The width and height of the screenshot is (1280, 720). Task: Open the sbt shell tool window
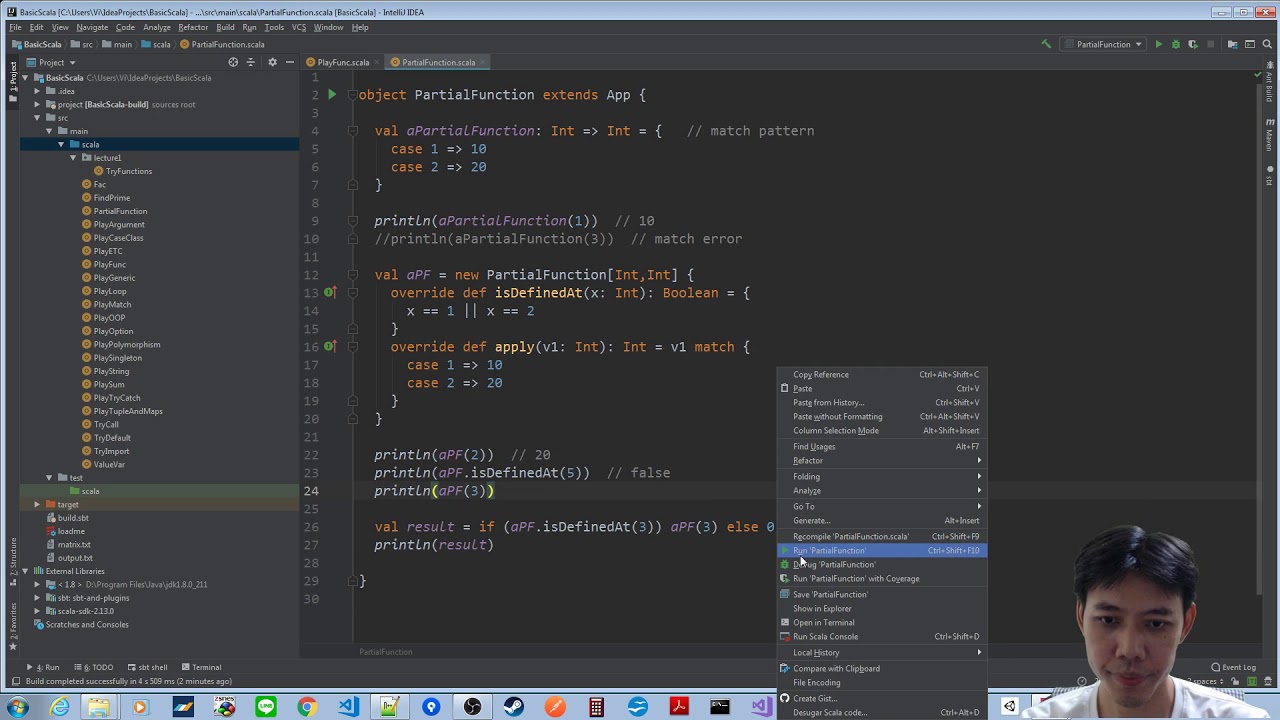point(147,667)
